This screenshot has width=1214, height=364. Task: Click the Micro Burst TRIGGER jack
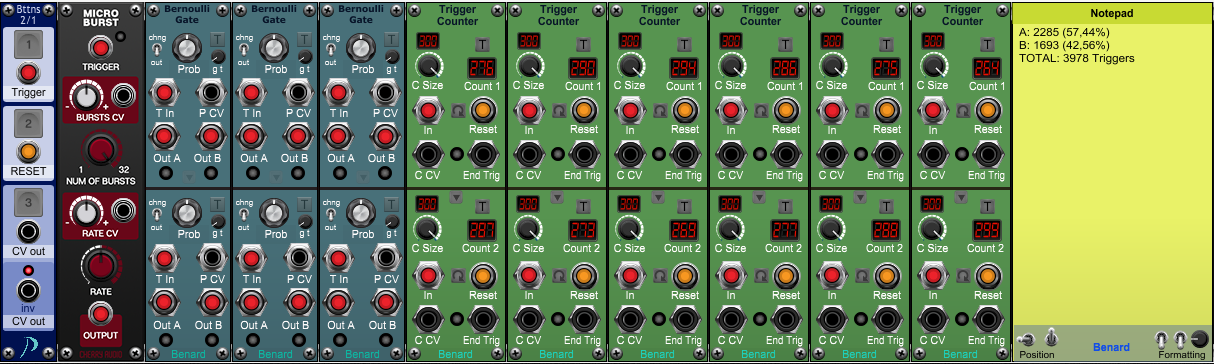click(98, 46)
